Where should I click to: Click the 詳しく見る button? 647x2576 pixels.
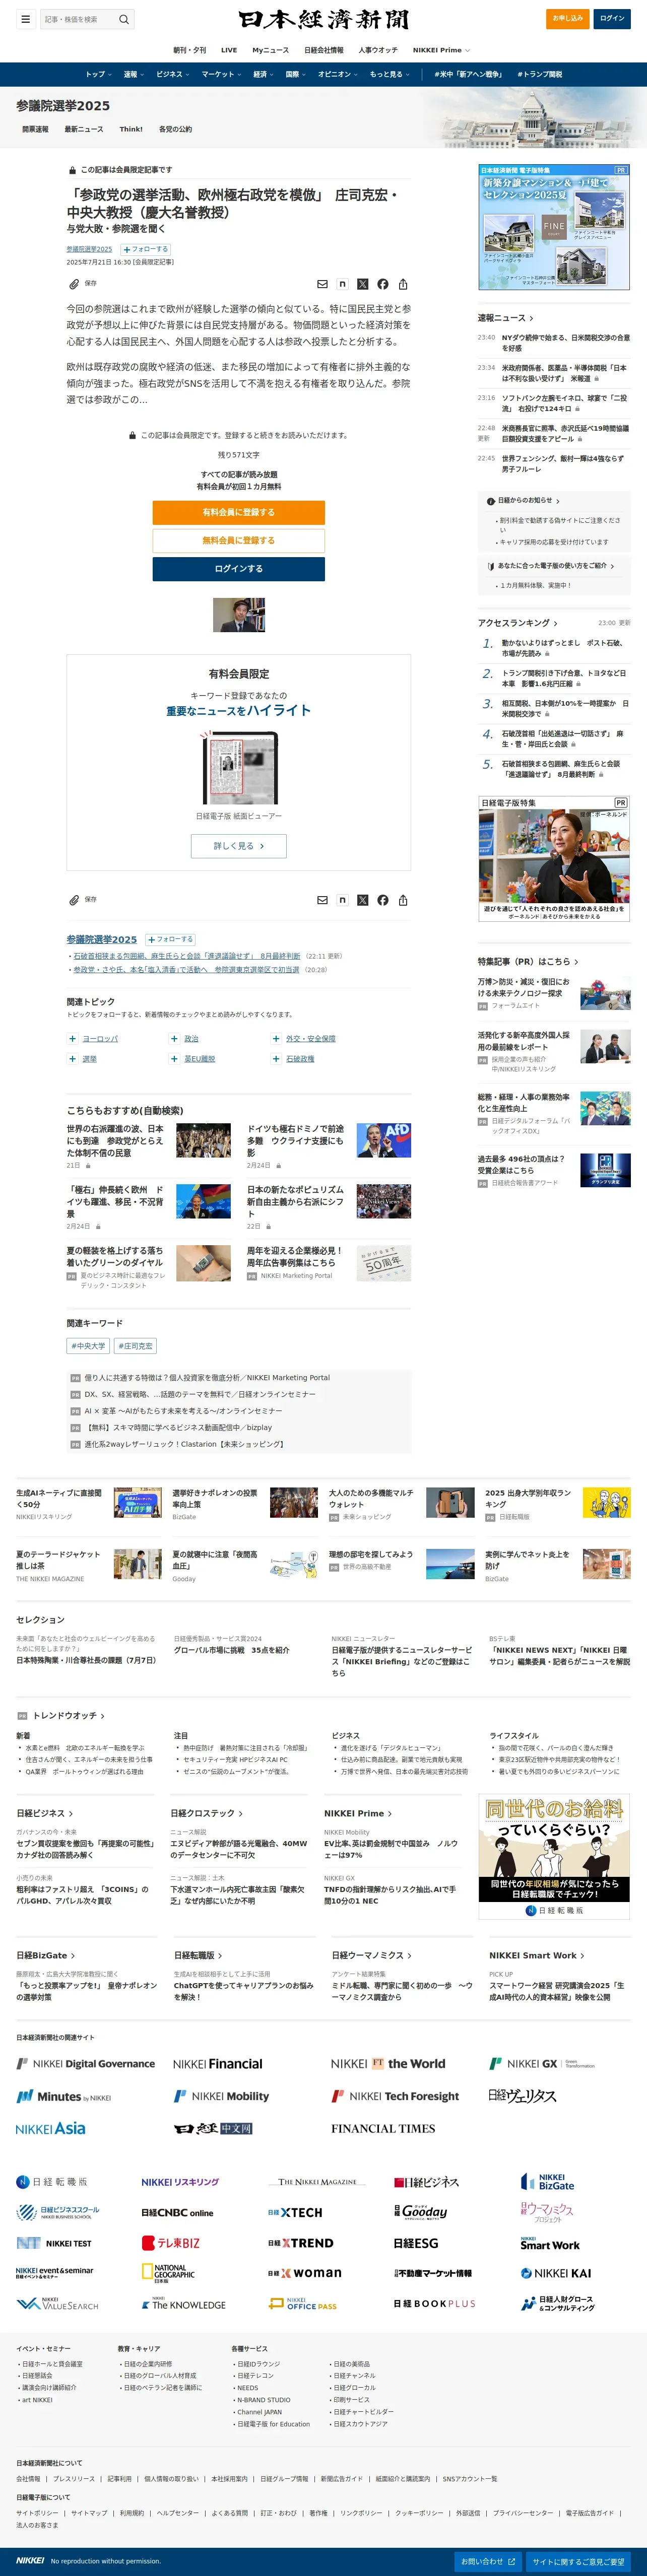(239, 846)
